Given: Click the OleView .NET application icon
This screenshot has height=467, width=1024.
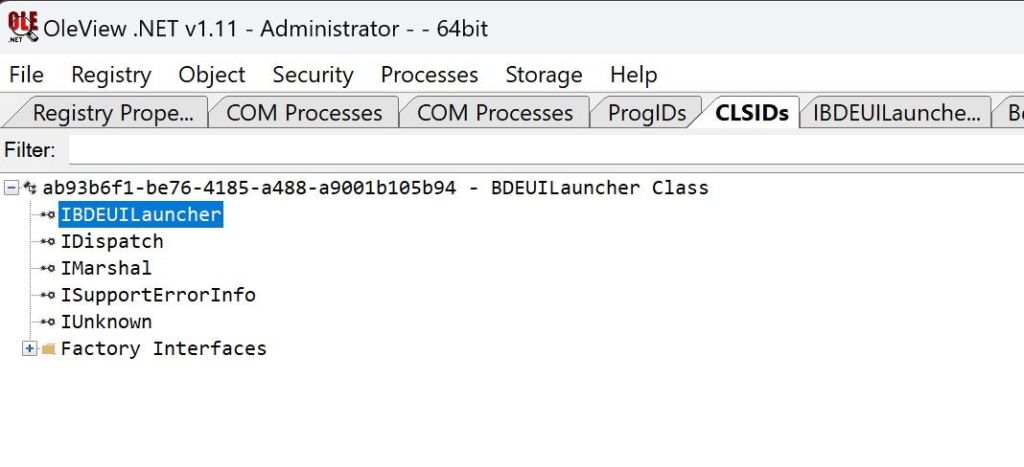Looking at the screenshot, I should tap(22, 26).
